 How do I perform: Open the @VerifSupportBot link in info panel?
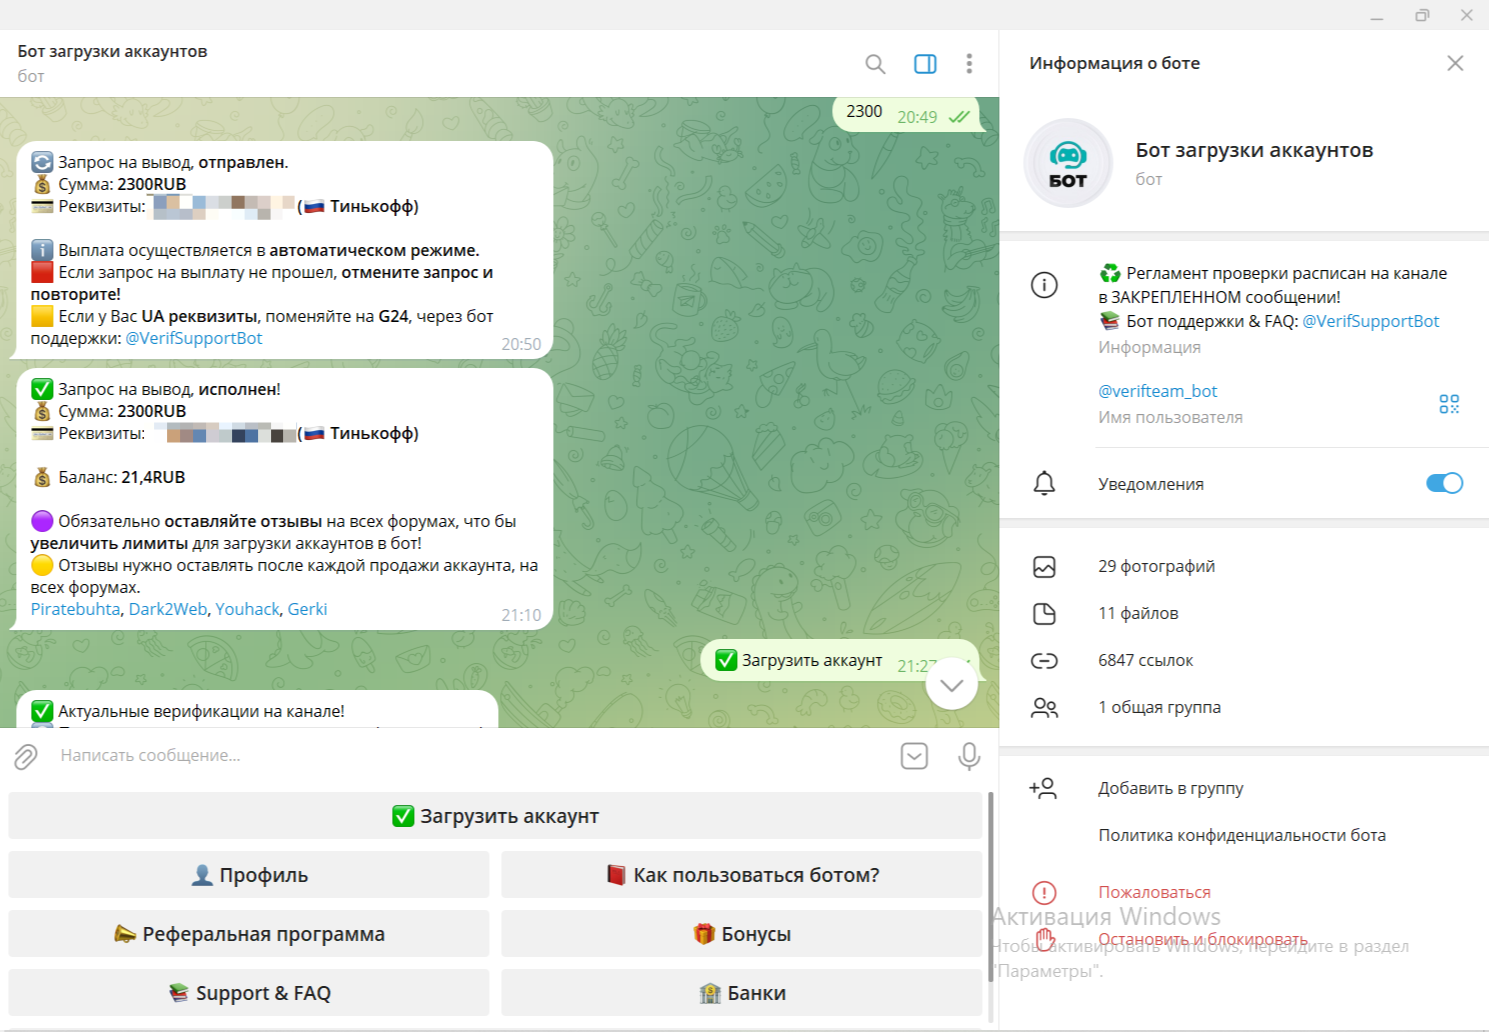click(x=1370, y=321)
